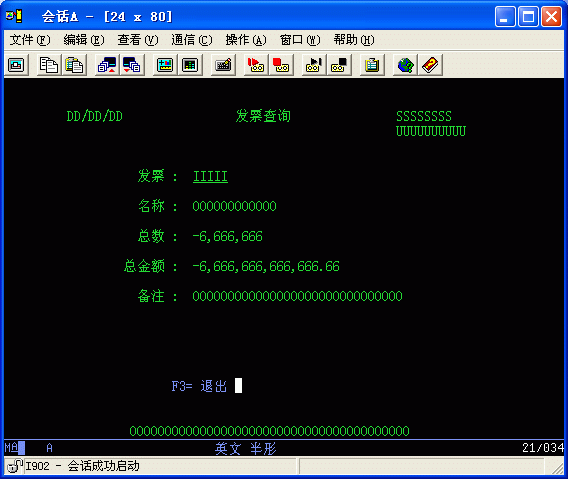Open the Display setup toolbar icon
Screen dimensions: 568x479
click(165, 65)
